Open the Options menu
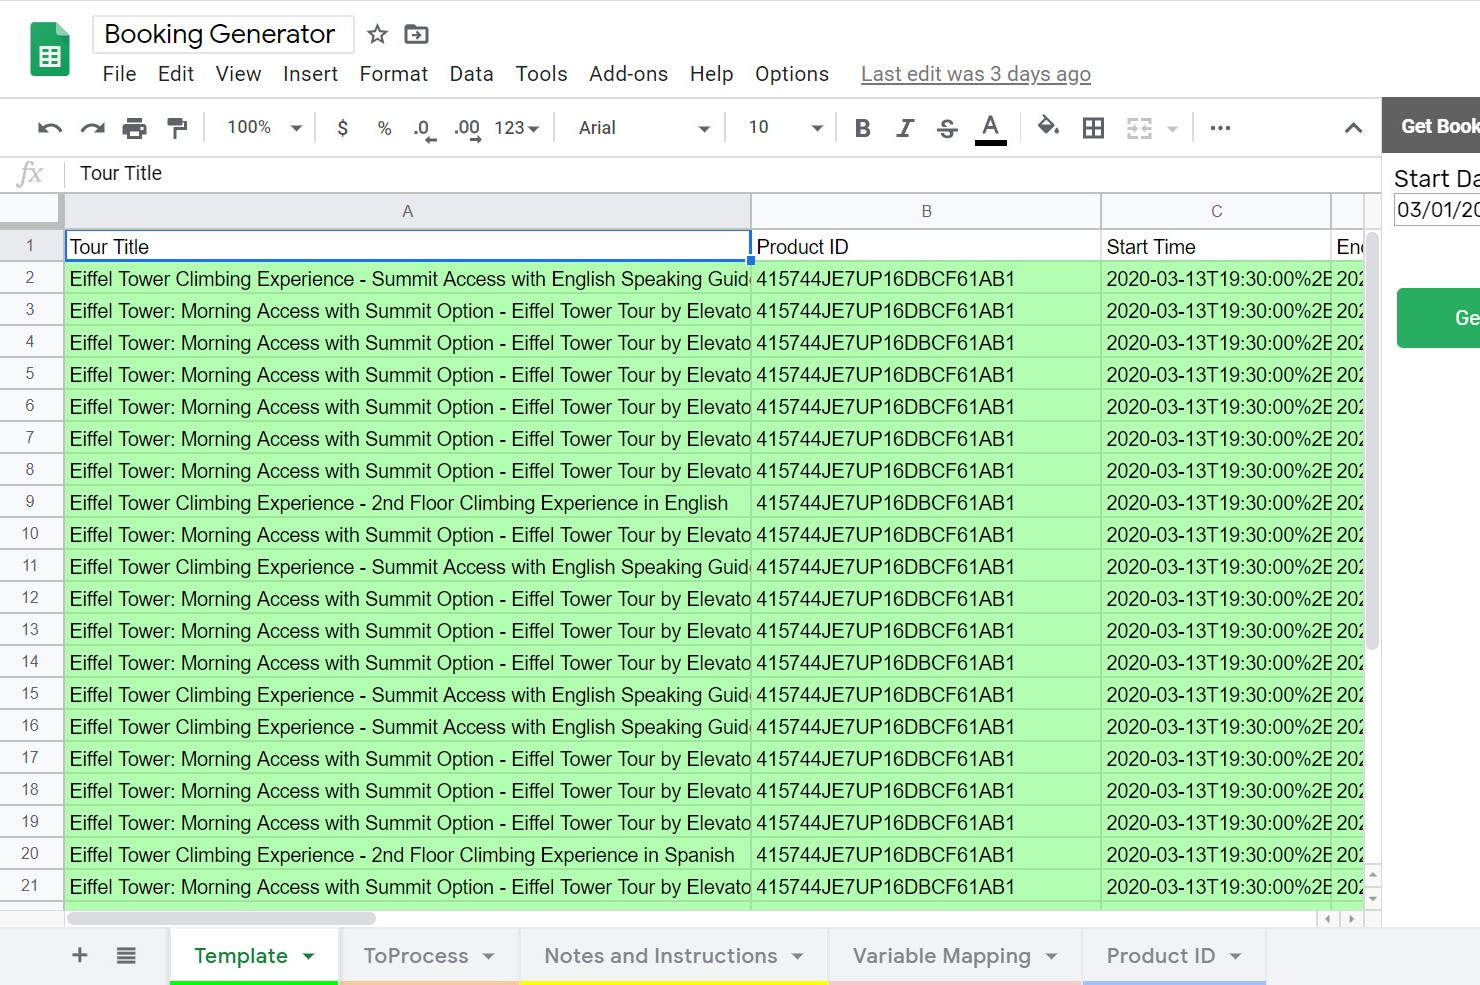This screenshot has height=985, width=1480. coord(792,74)
